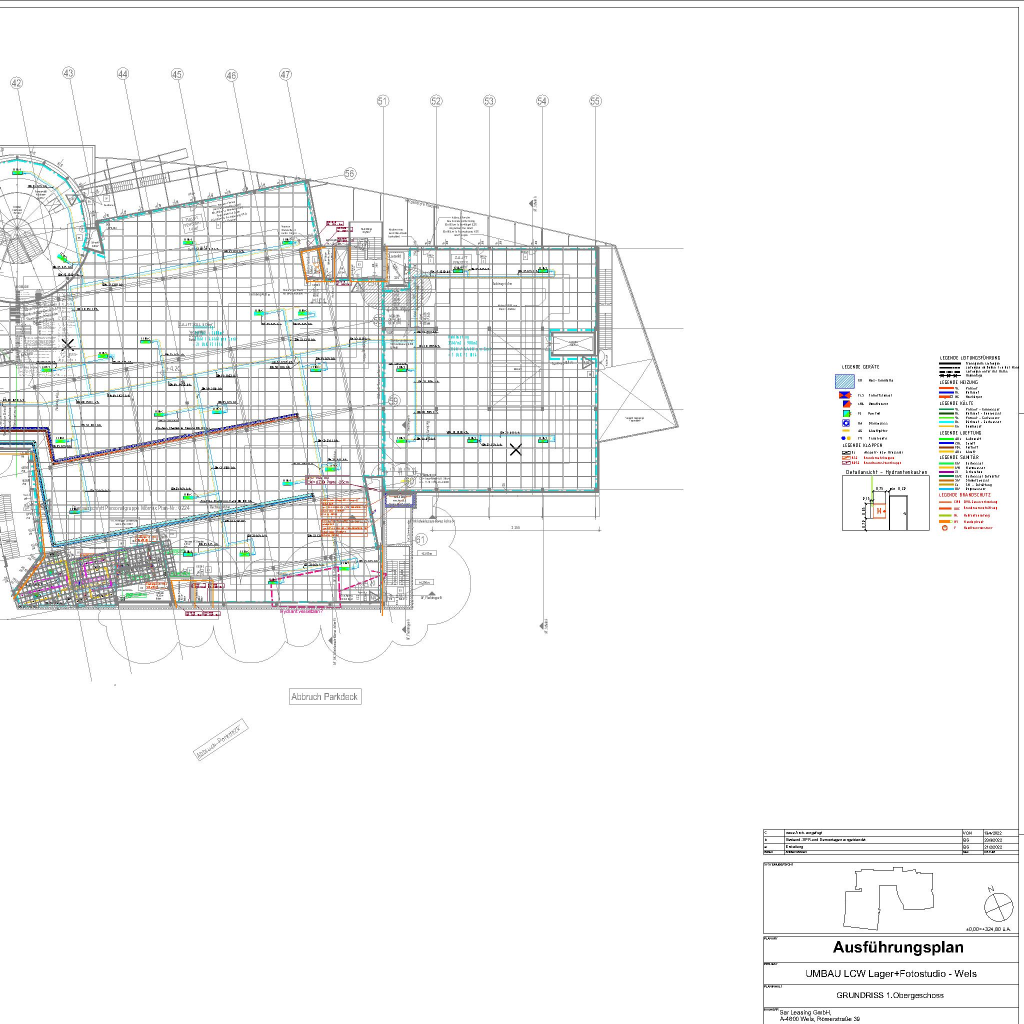Click the hatched blue device legend symbol
This screenshot has height=1024, width=1024.
[847, 381]
